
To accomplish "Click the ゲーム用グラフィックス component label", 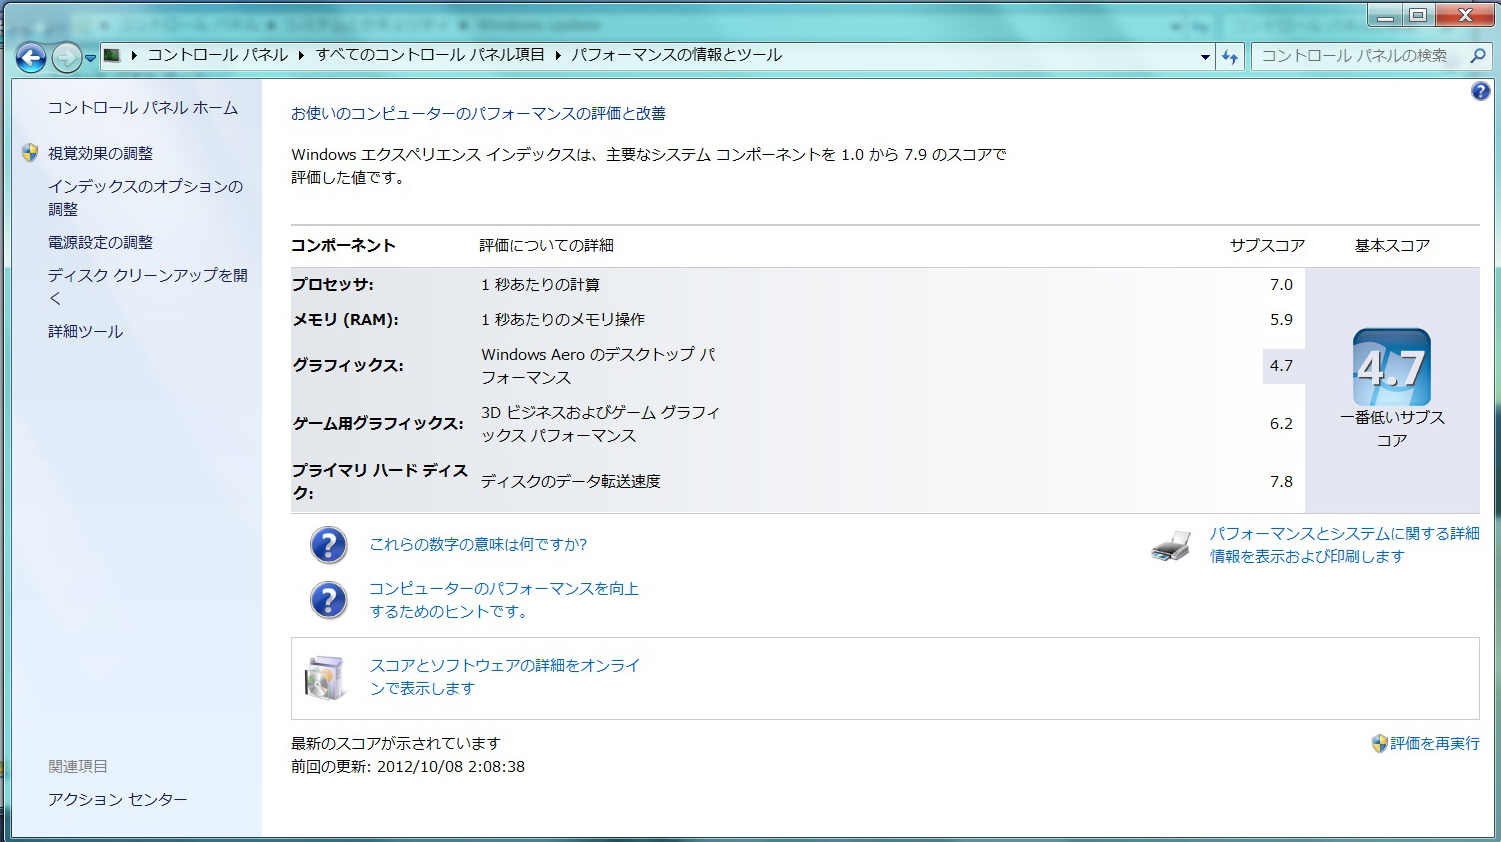I will (x=378, y=424).
